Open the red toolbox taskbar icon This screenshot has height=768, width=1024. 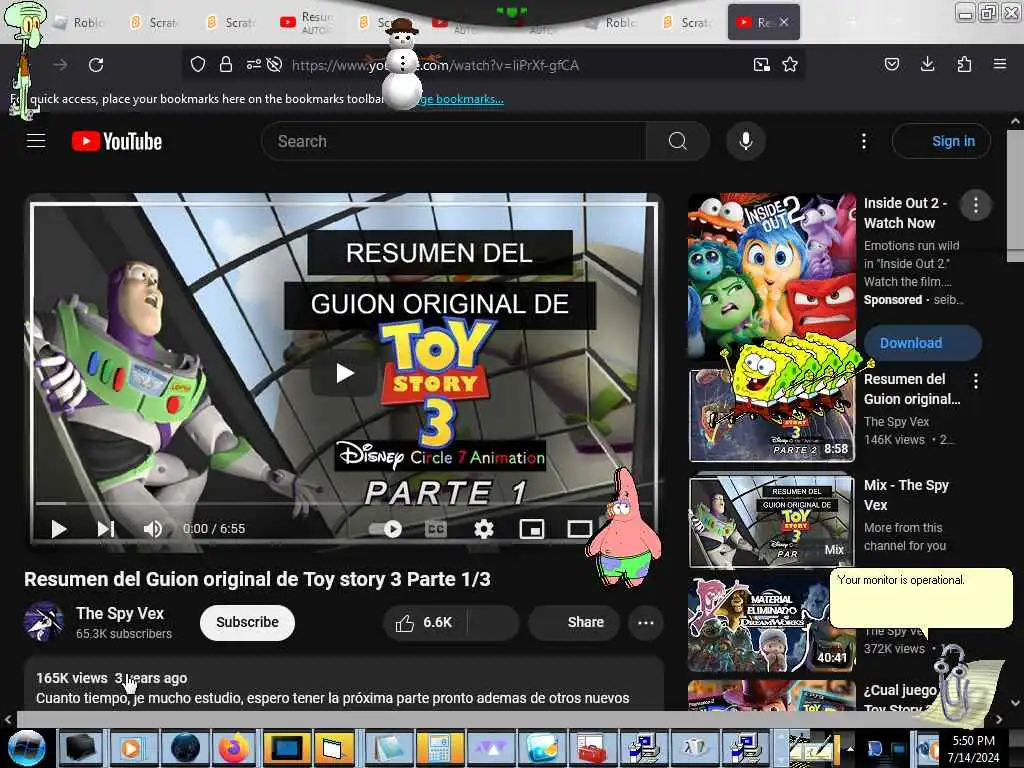pyautogui.click(x=592, y=748)
